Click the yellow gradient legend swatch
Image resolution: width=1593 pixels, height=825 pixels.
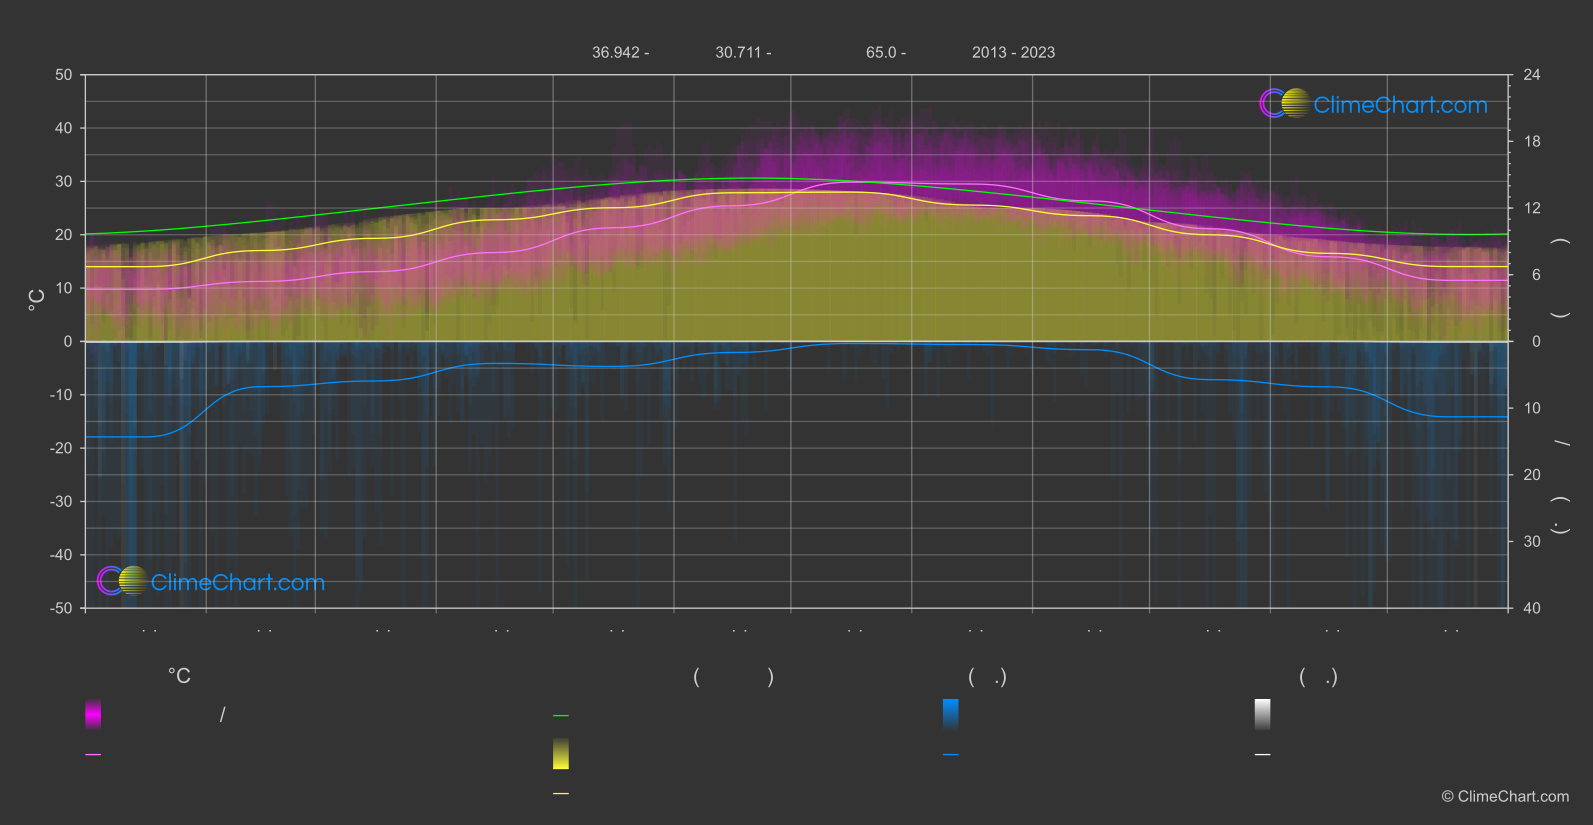[x=561, y=754]
